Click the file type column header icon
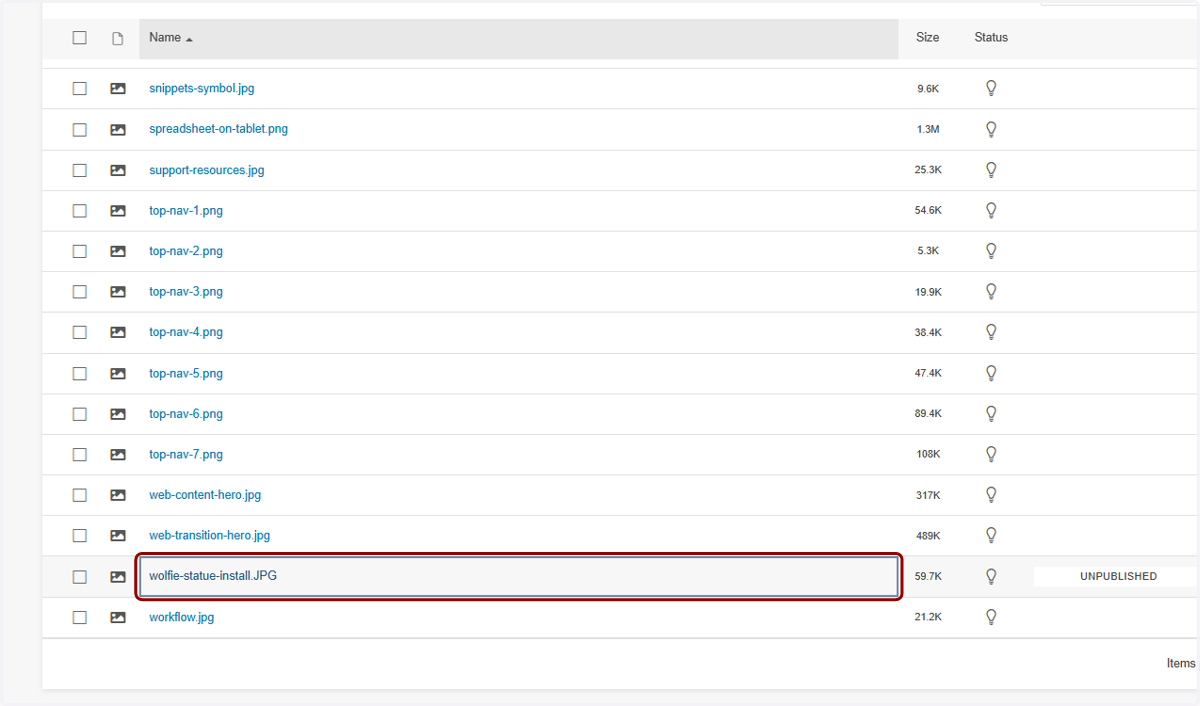 coord(118,38)
